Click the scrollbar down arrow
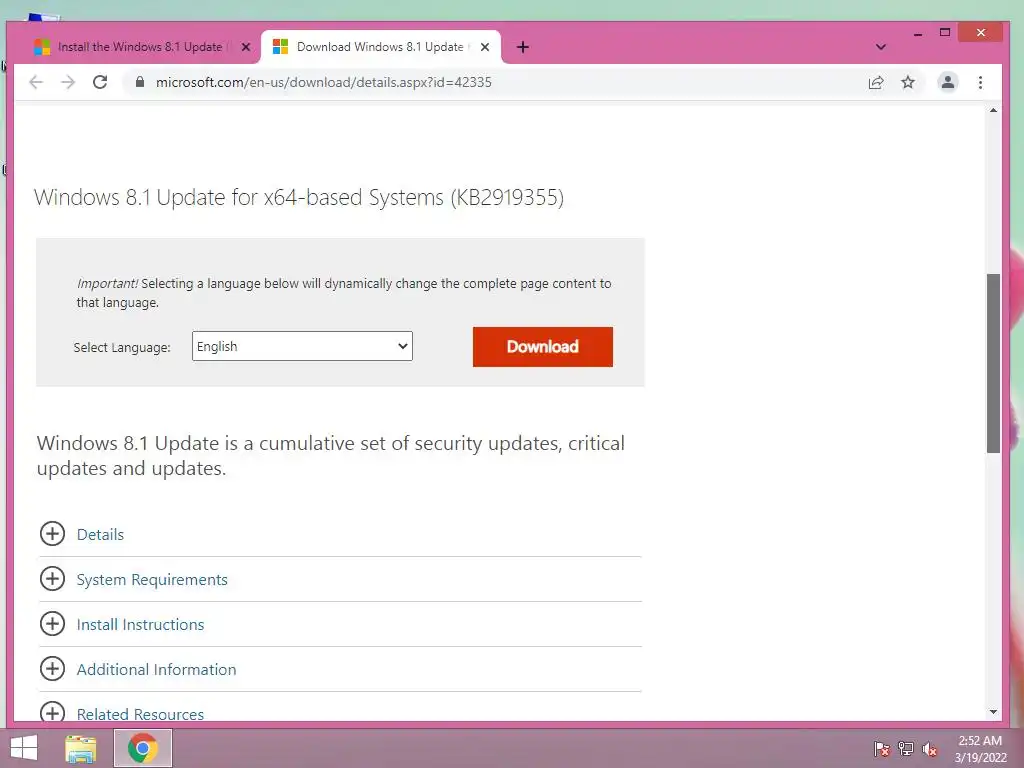The height and width of the screenshot is (768, 1024). click(x=993, y=712)
